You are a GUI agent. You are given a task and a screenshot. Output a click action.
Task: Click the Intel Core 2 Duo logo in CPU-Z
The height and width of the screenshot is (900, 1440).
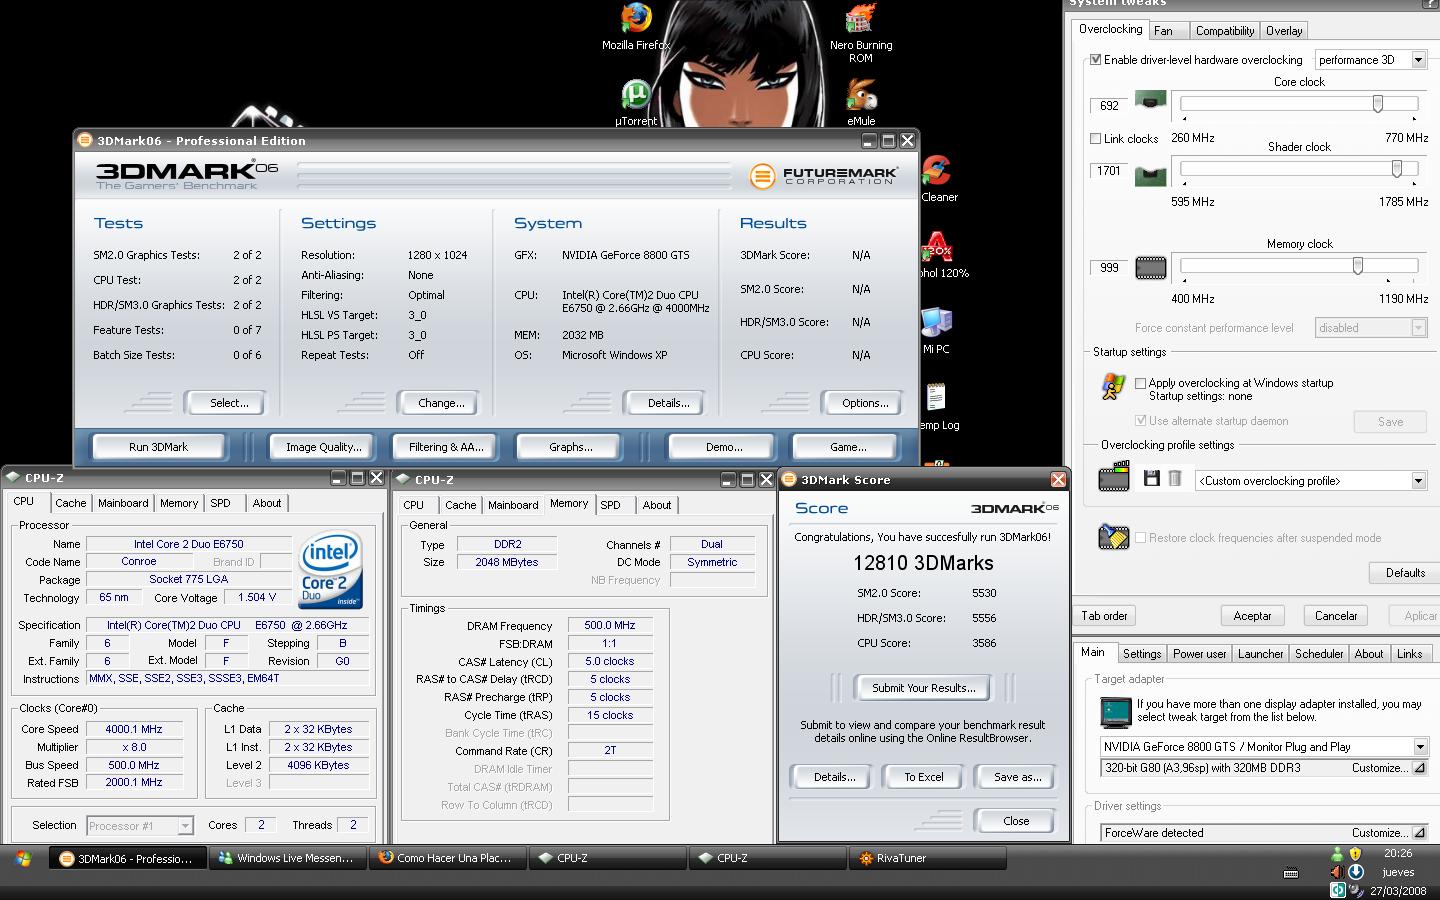pyautogui.click(x=331, y=571)
